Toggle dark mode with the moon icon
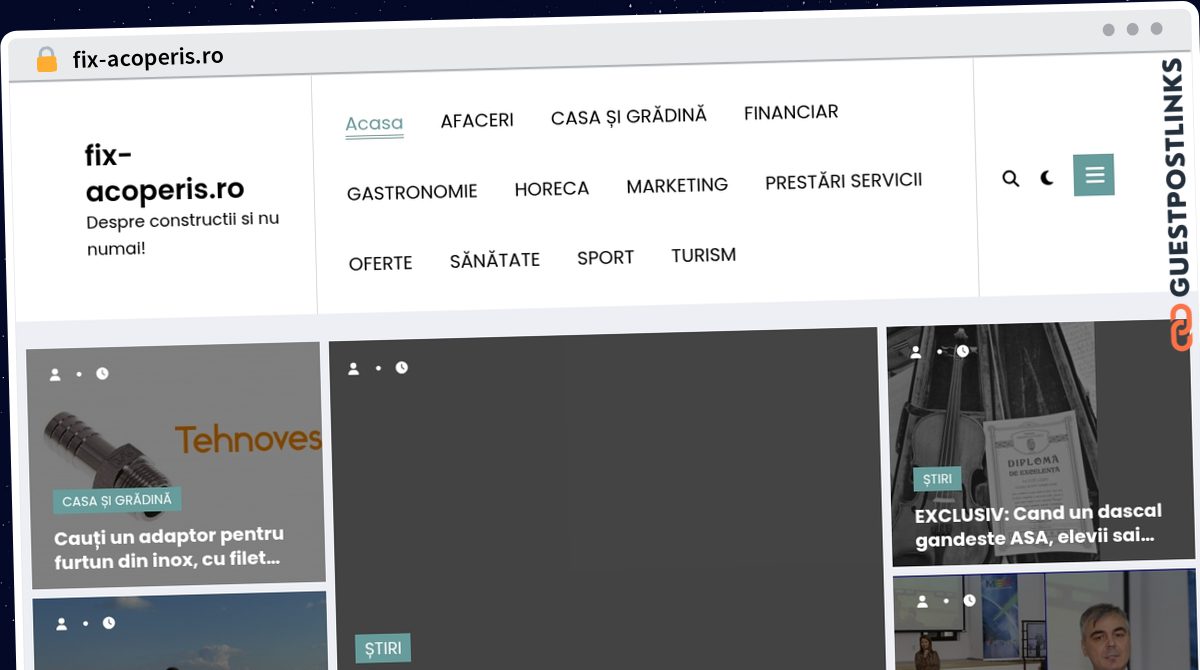Image resolution: width=1200 pixels, height=670 pixels. [x=1047, y=178]
